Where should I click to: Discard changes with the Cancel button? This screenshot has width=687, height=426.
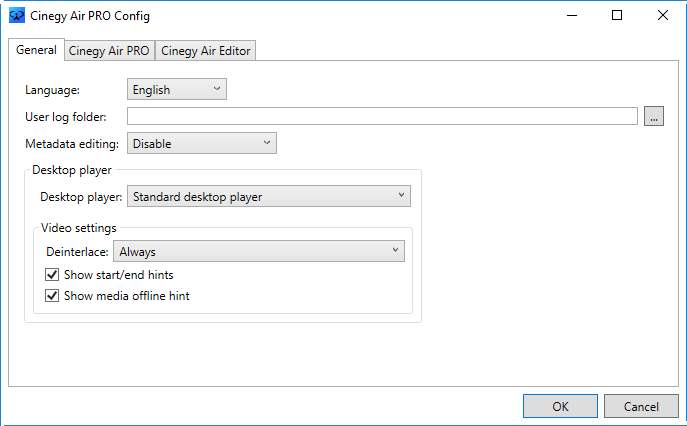[641, 406]
